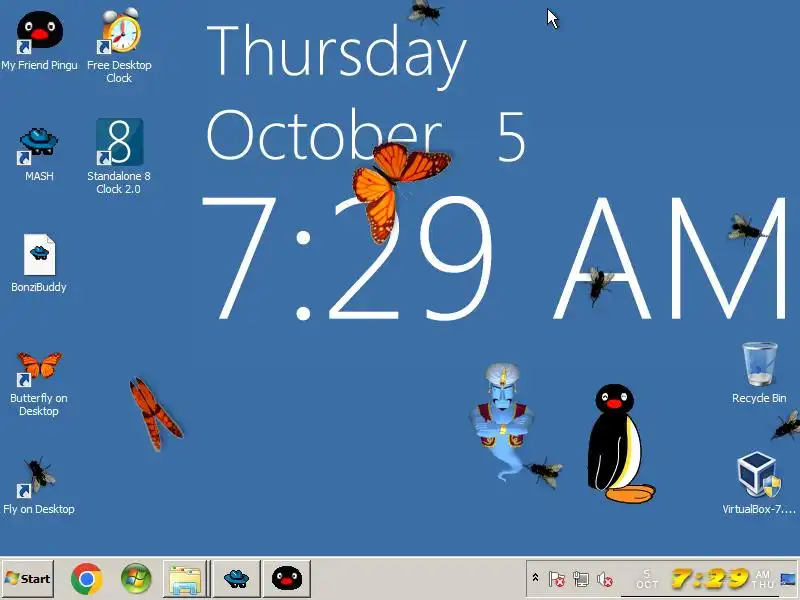Viewport: 800px width, 600px height.
Task: Open the Recycle Bin icon
Action: [x=759, y=372]
